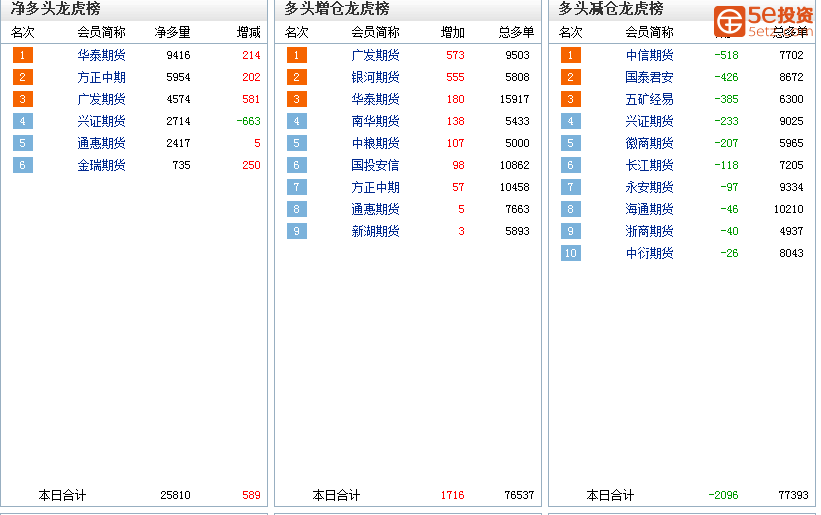Image resolution: width=821 pixels, height=515 pixels.
Task: Click rank 9 badge beside 新湖期货
Action: point(297,231)
